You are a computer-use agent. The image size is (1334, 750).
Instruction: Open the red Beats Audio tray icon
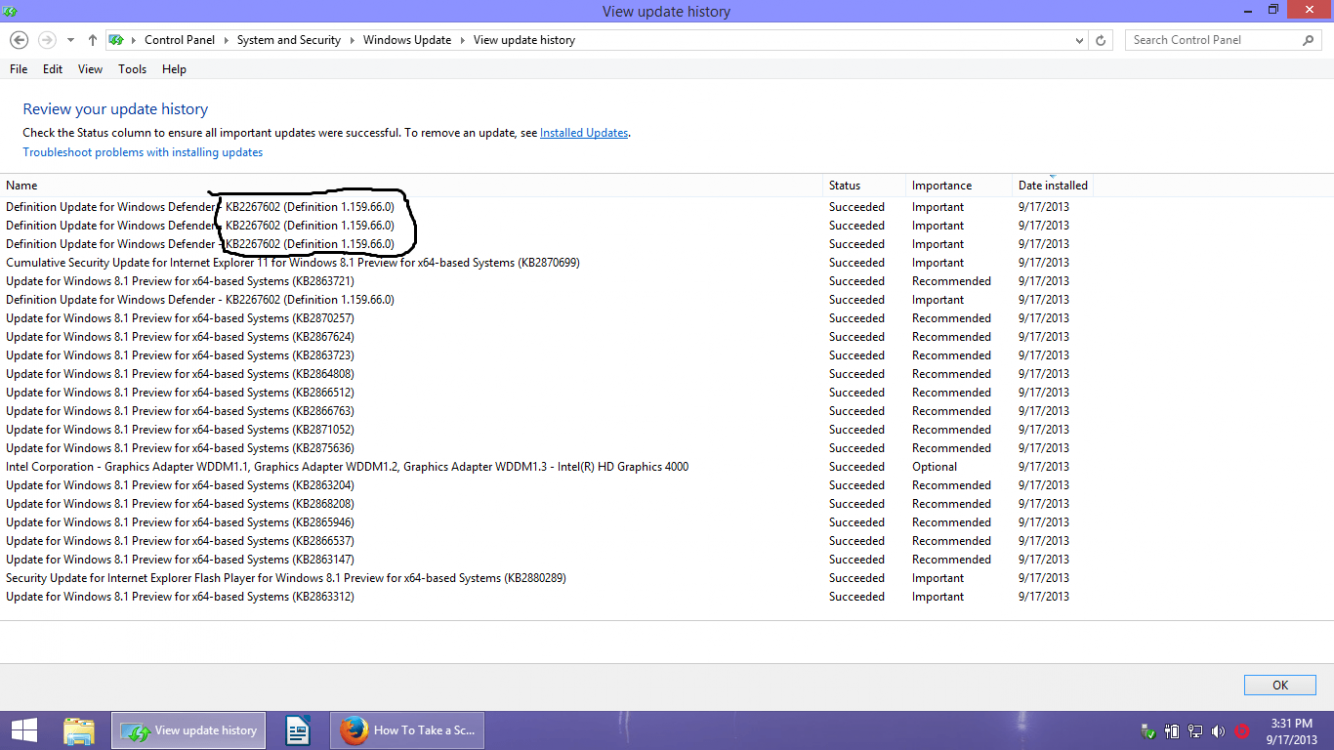point(1243,731)
